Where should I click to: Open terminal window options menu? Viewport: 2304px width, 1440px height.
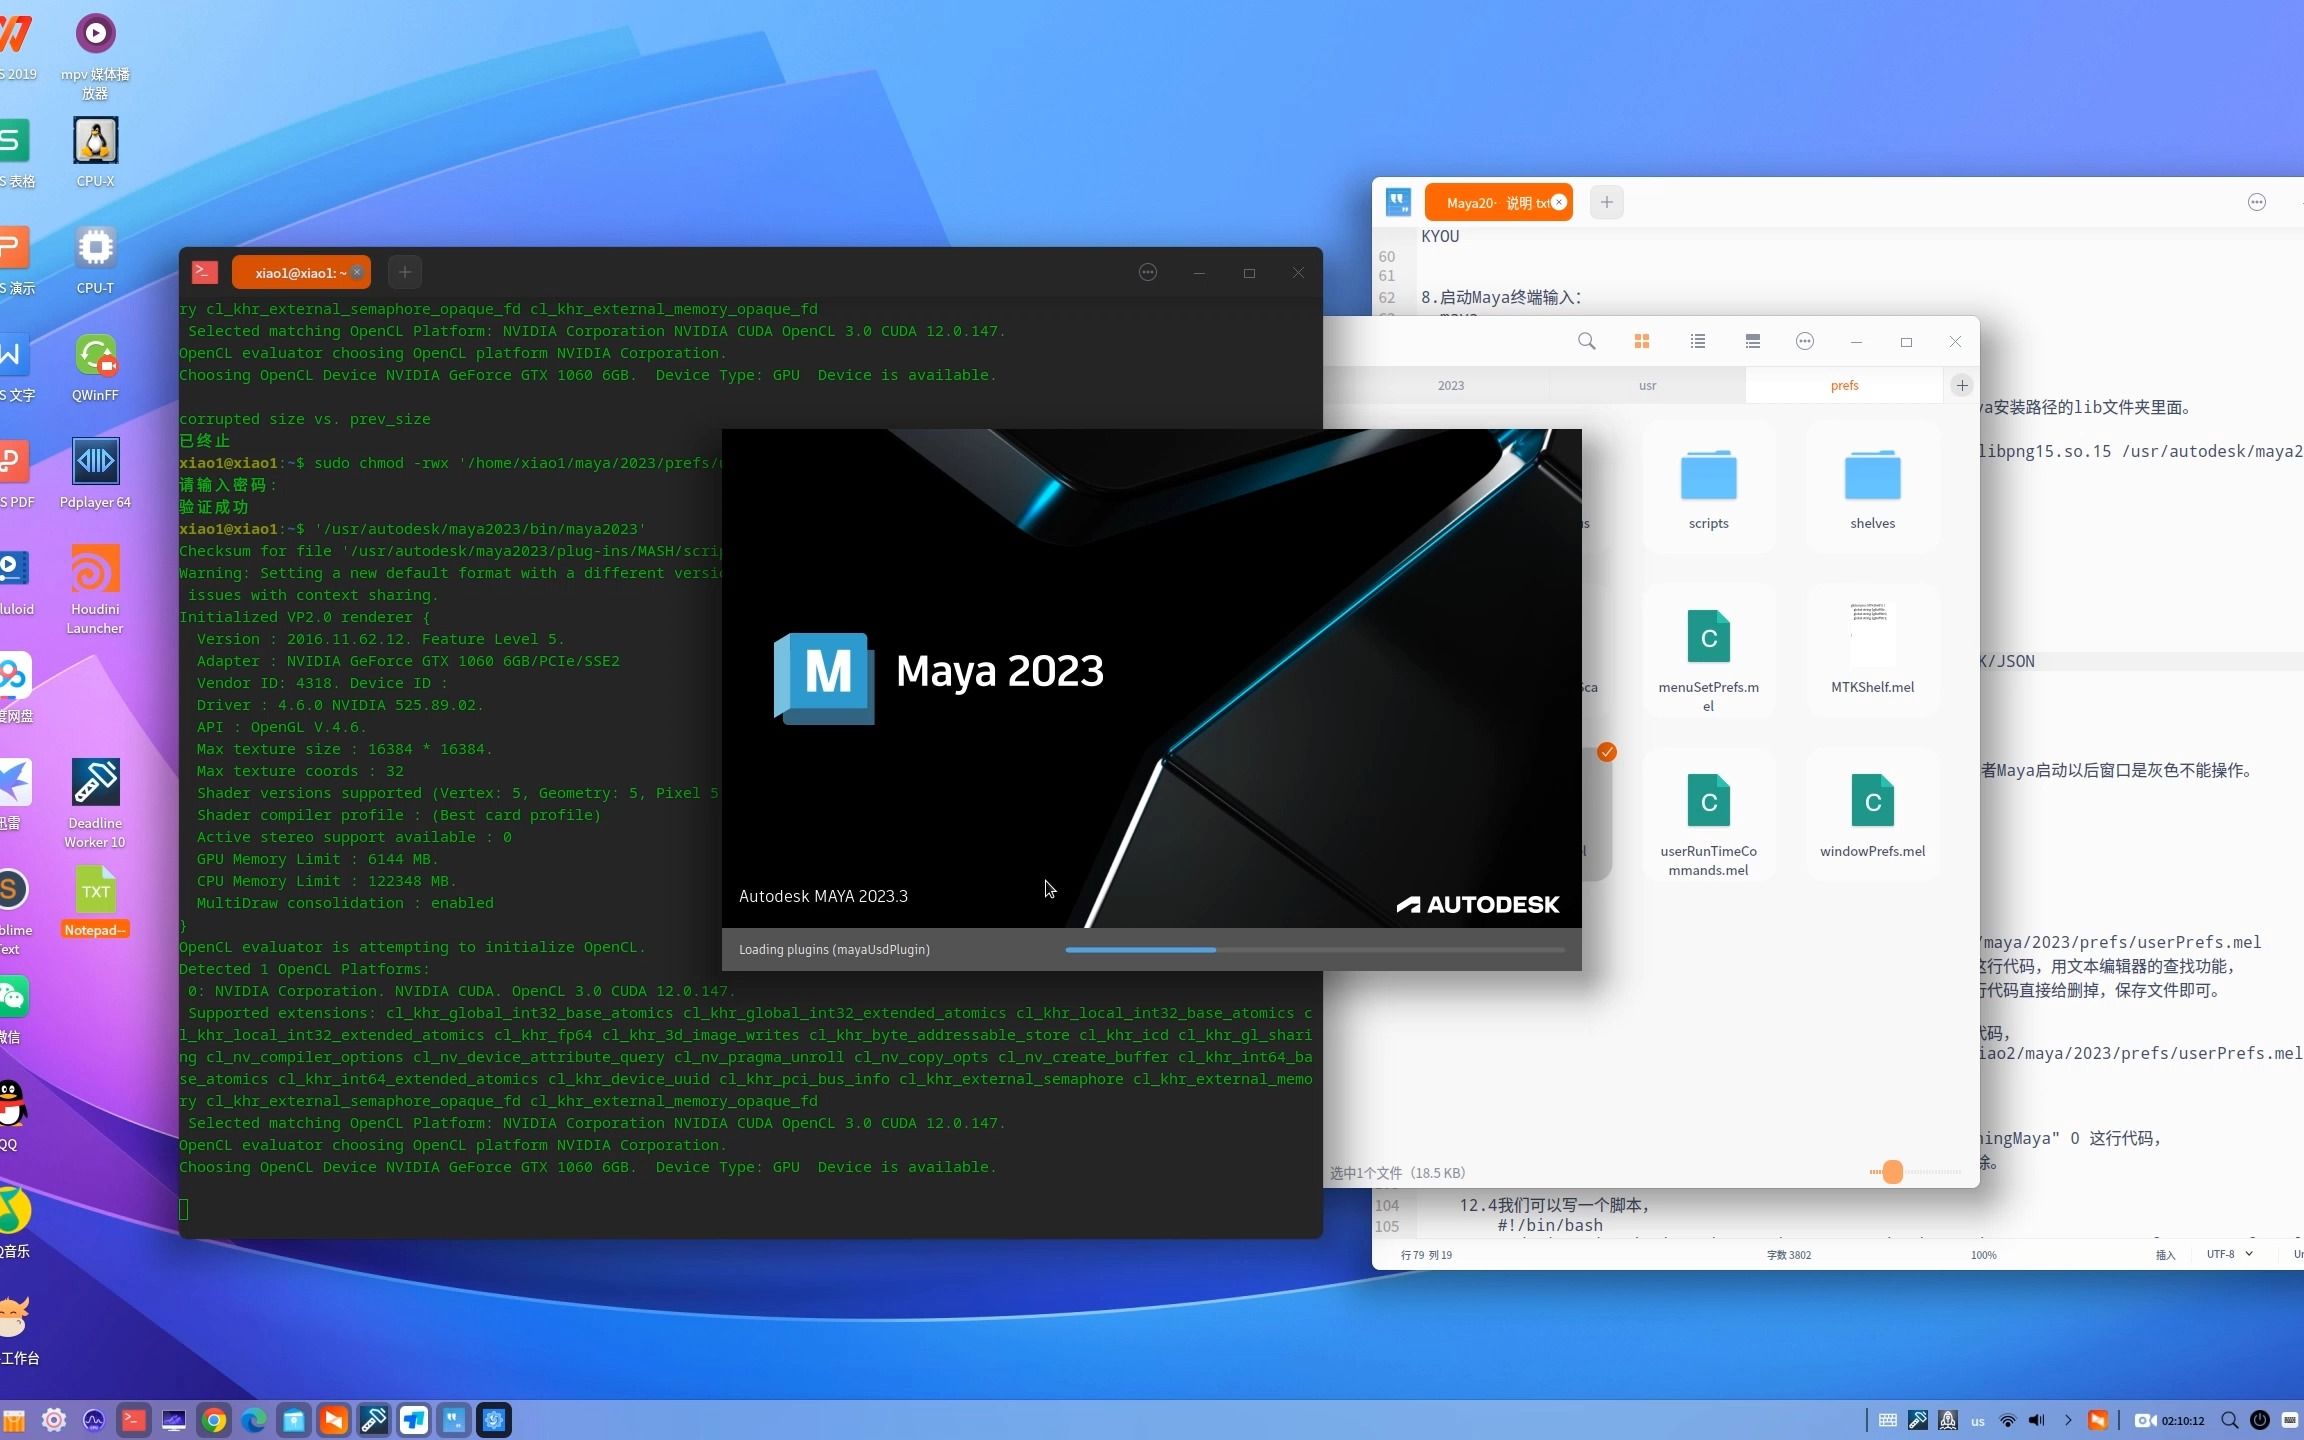(x=1147, y=272)
